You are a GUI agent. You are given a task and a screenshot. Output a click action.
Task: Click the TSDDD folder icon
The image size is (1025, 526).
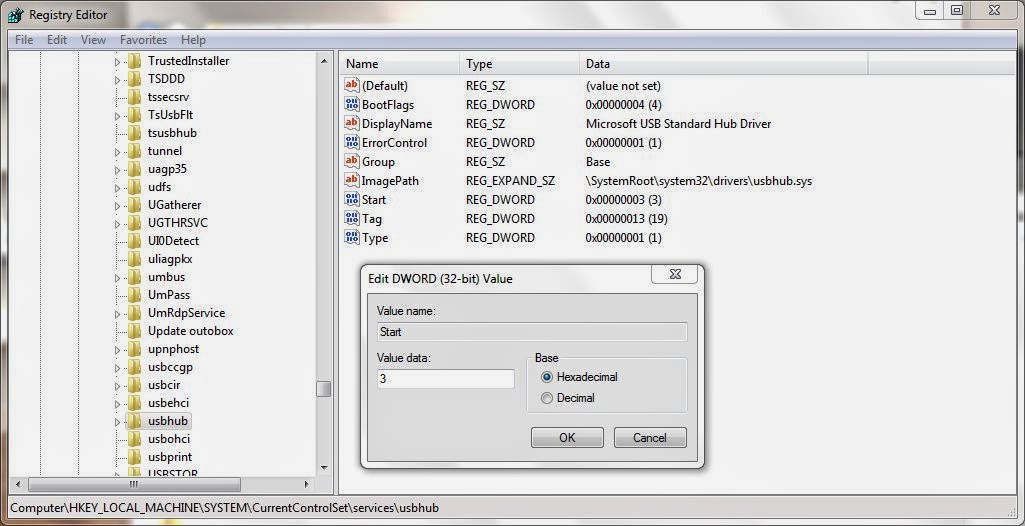134,78
